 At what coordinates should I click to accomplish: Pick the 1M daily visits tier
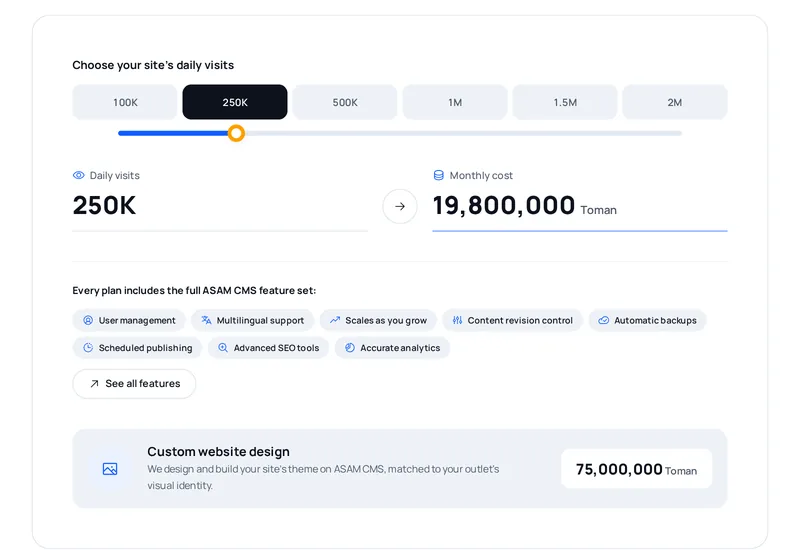[455, 102]
